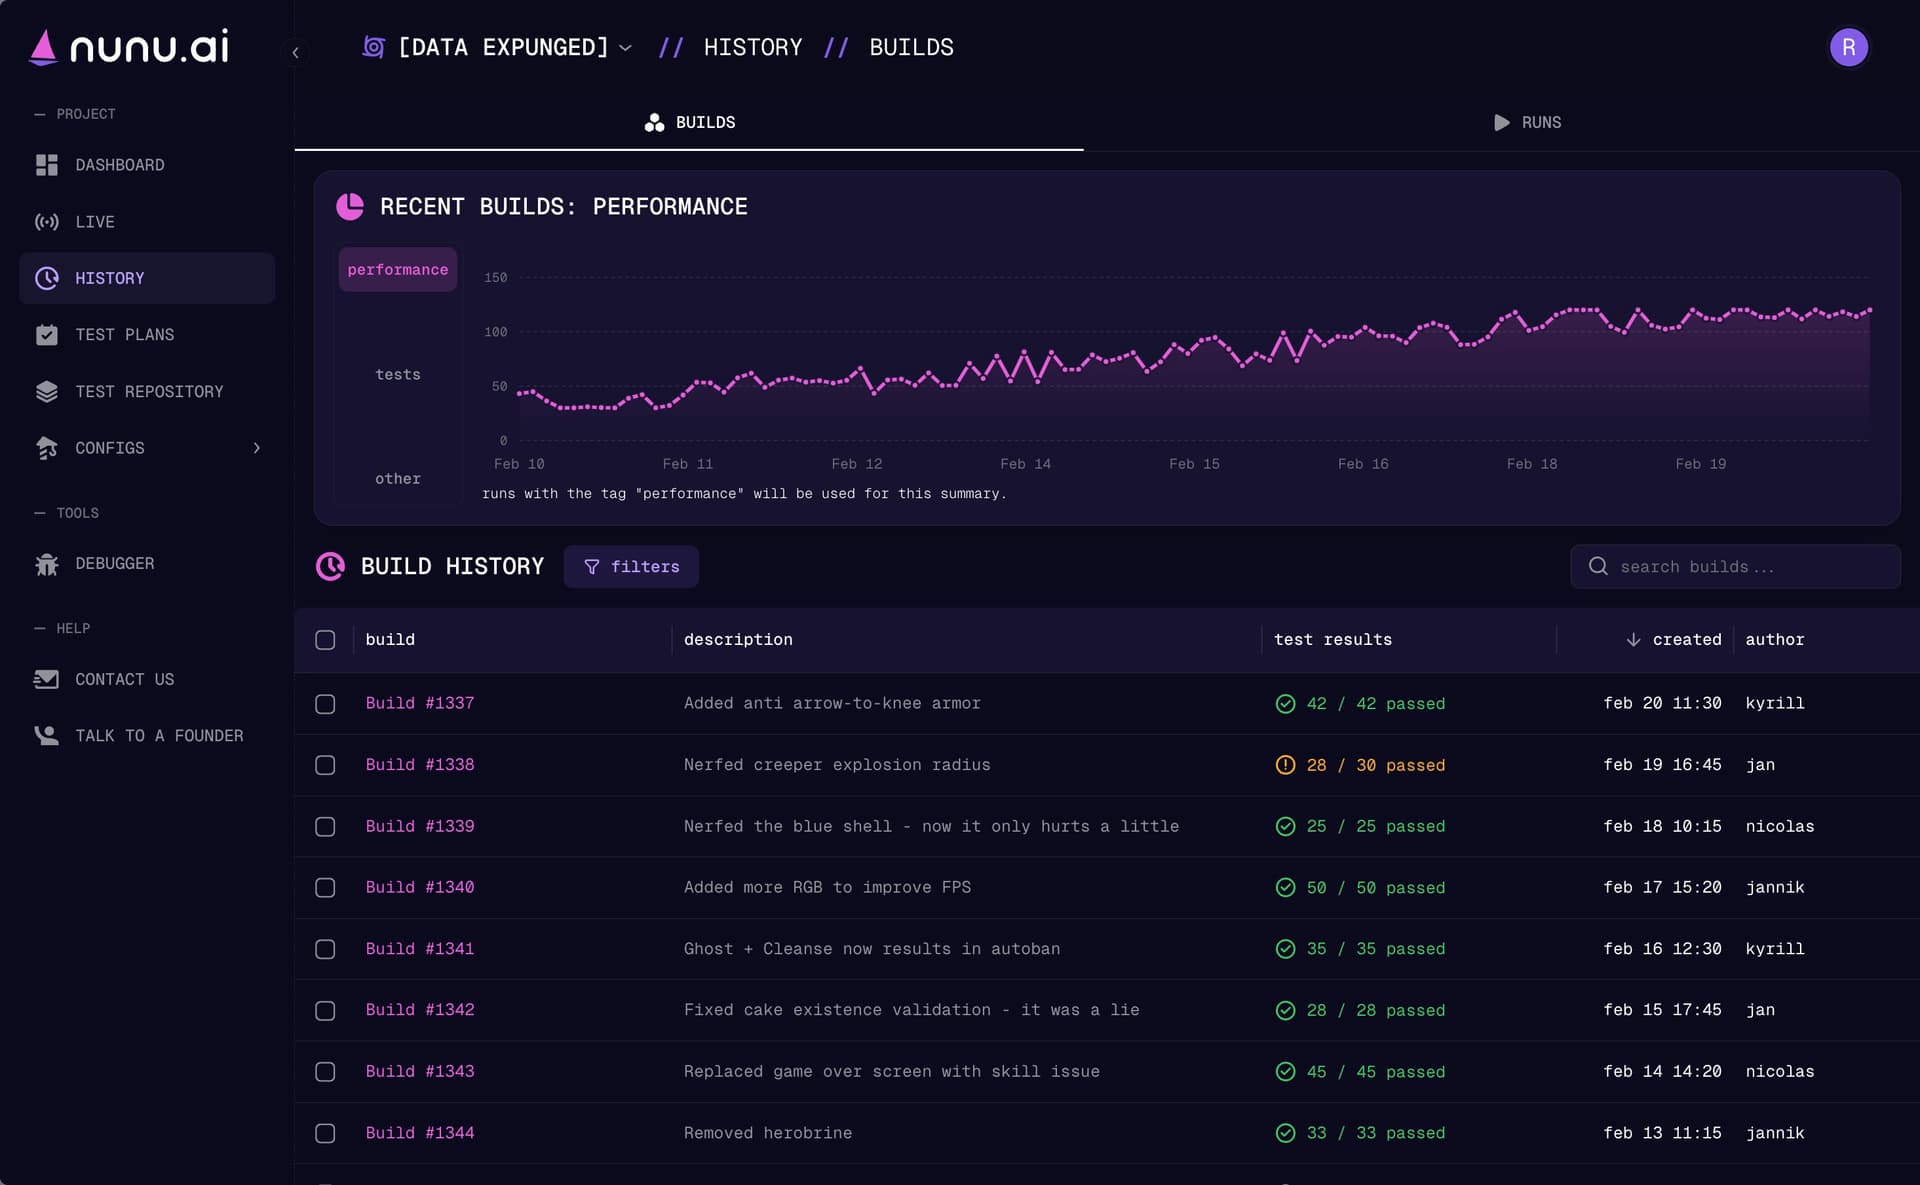Select the tests chart category
The width and height of the screenshot is (1920, 1185).
point(397,374)
